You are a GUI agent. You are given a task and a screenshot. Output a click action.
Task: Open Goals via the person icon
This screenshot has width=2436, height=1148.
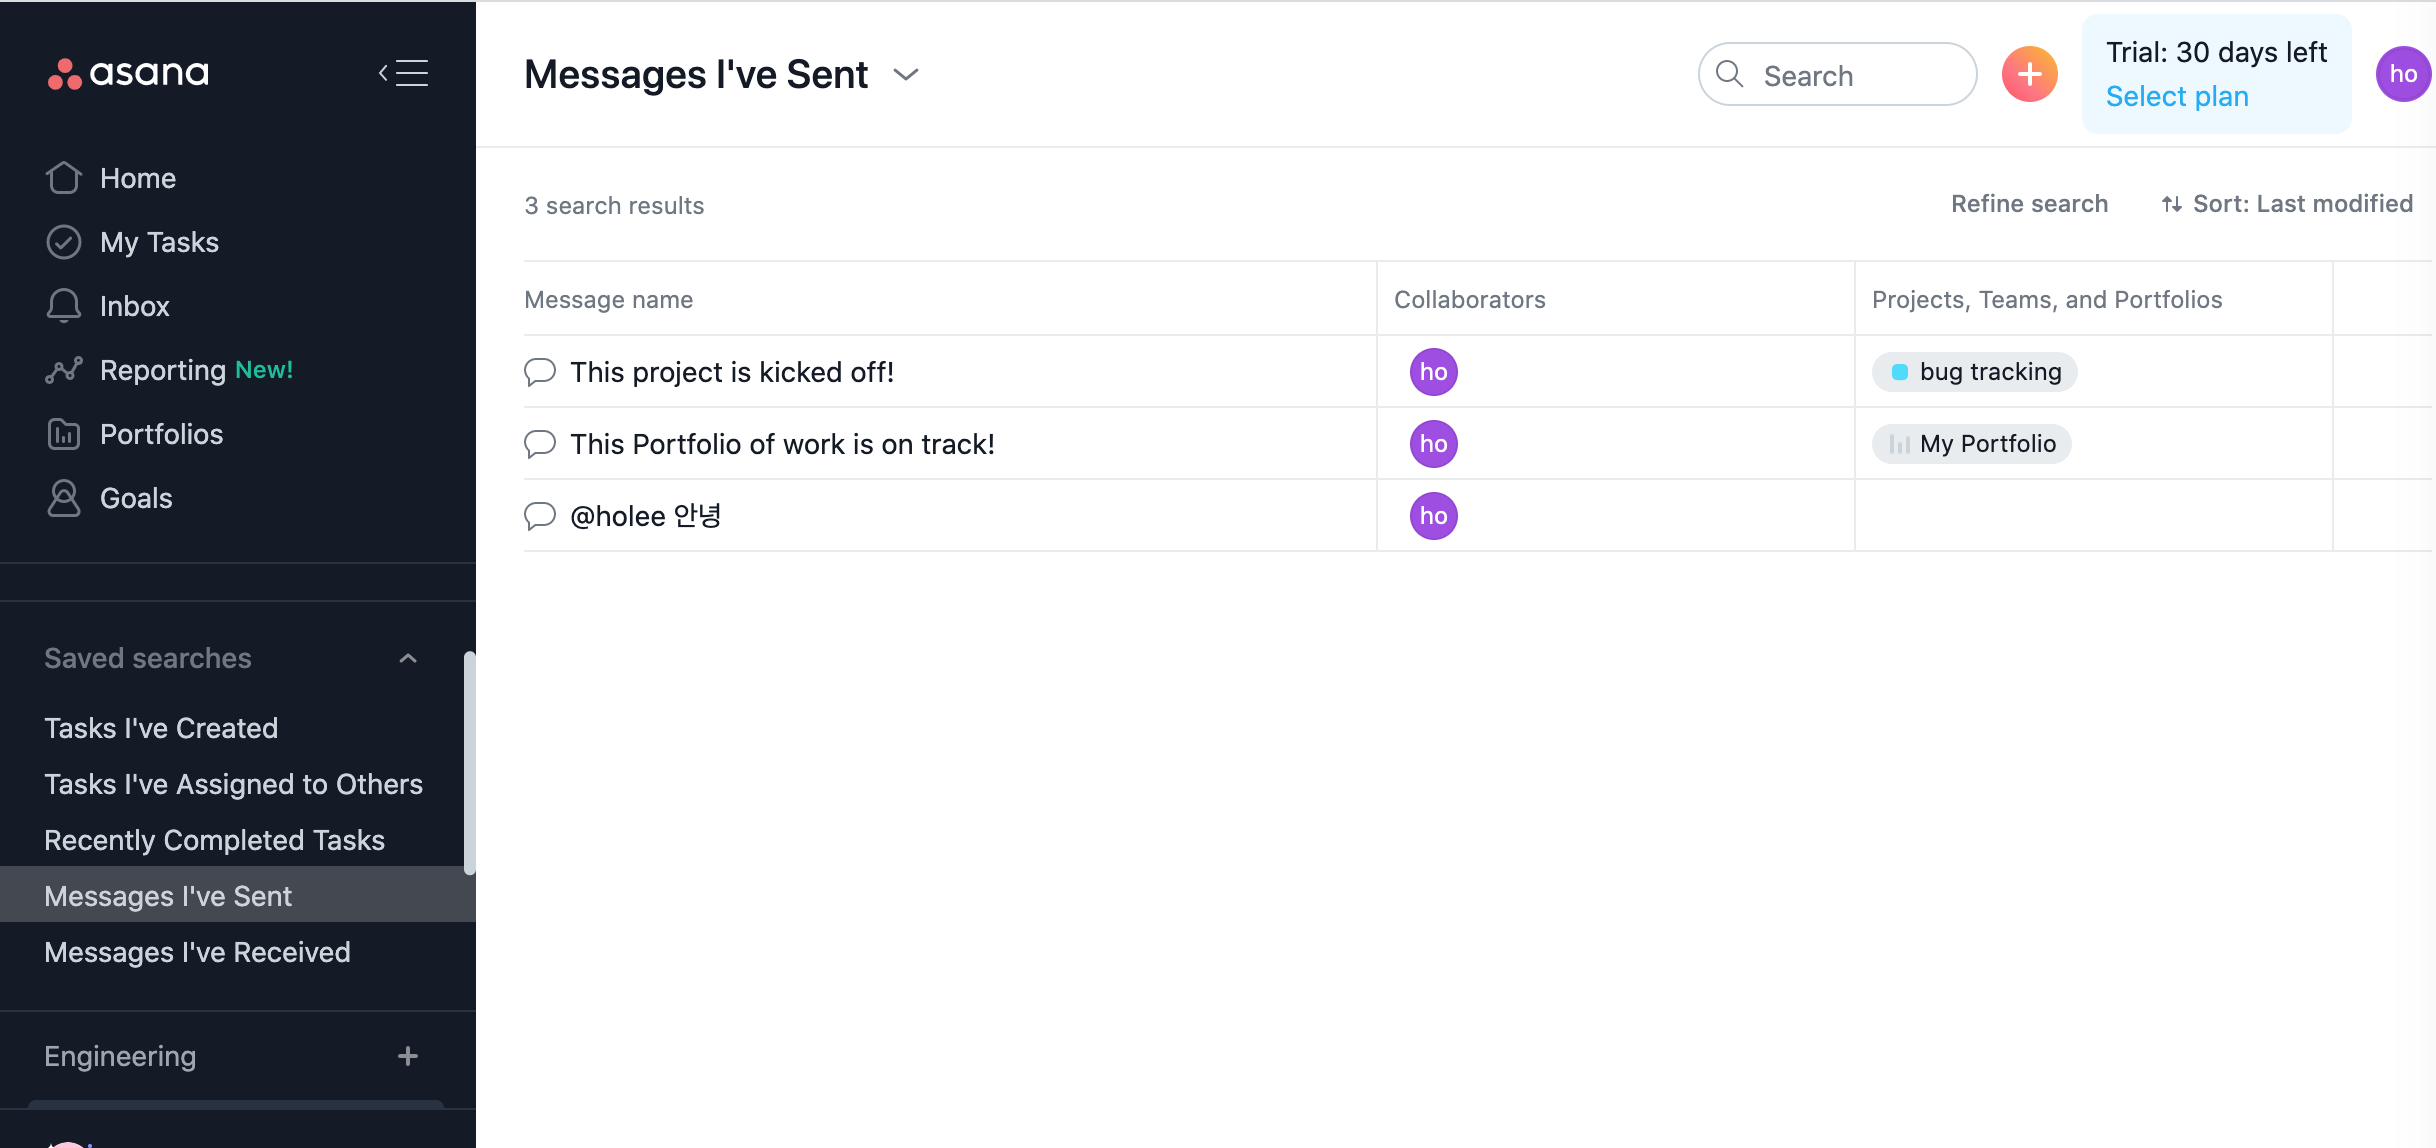[64, 498]
